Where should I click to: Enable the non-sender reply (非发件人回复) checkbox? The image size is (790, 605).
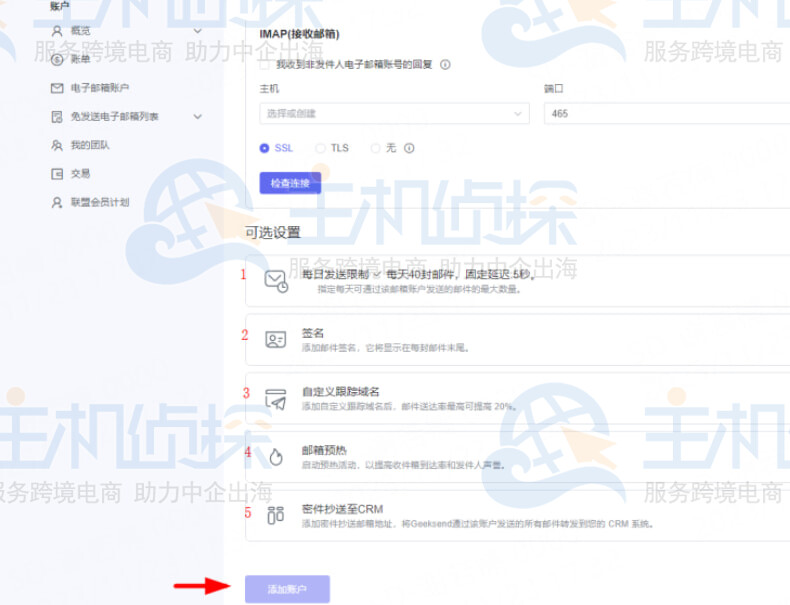click(265, 64)
